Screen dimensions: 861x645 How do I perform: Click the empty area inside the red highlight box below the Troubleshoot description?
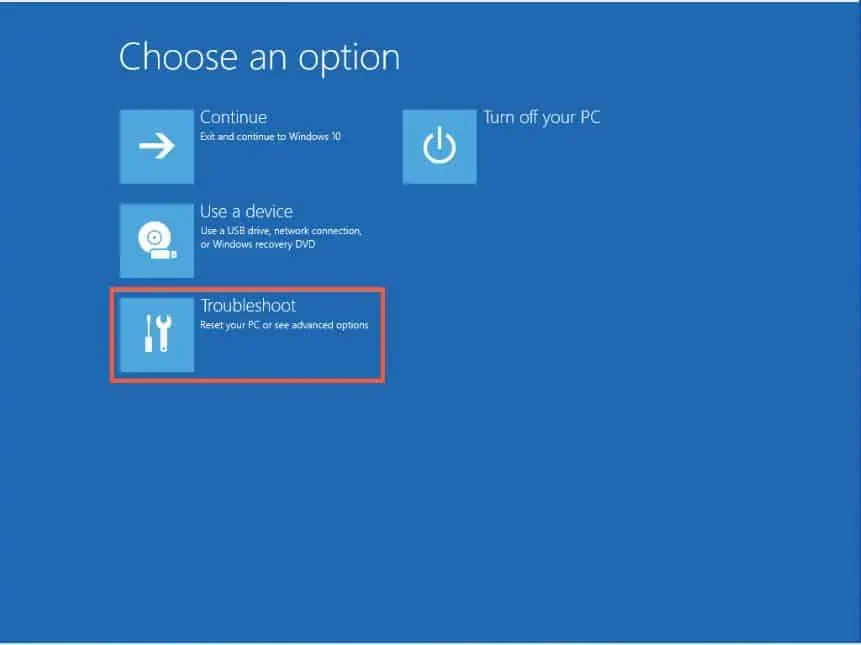point(288,354)
